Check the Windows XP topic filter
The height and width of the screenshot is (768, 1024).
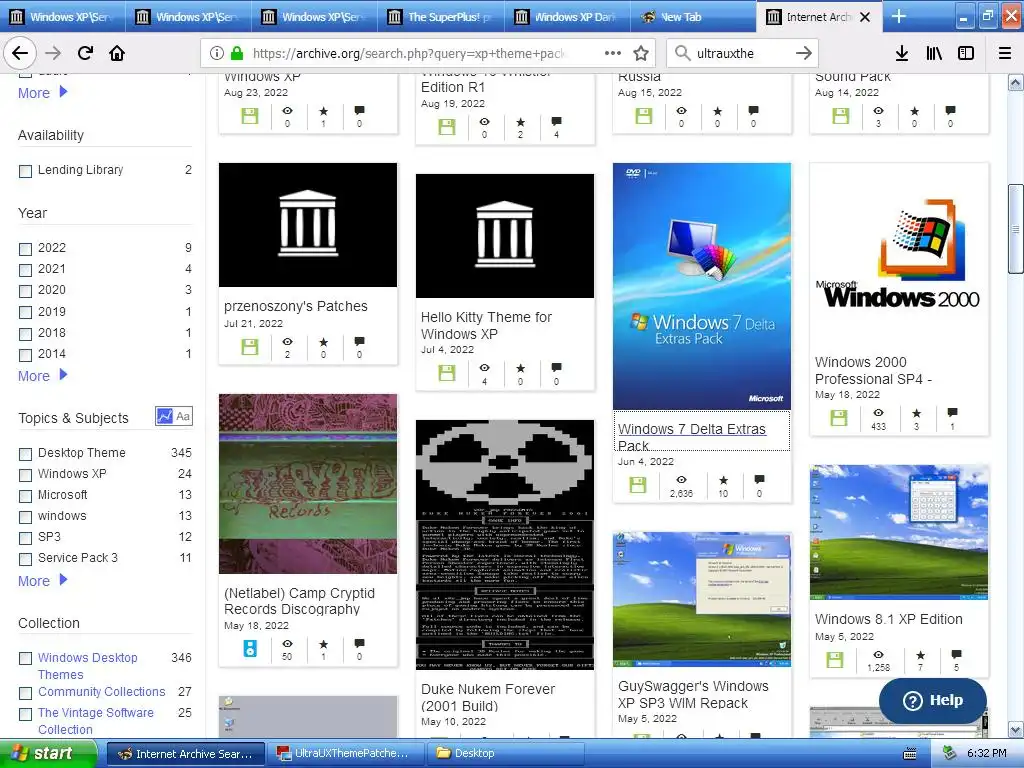(x=25, y=475)
